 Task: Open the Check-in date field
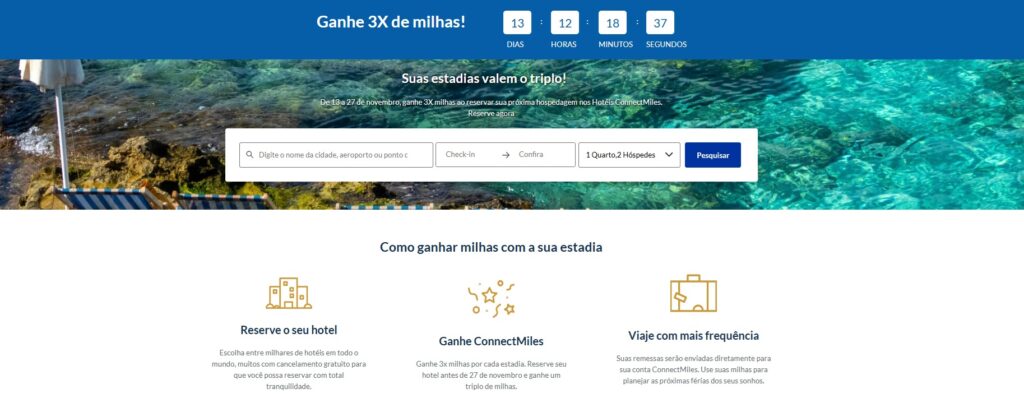[x=467, y=155]
